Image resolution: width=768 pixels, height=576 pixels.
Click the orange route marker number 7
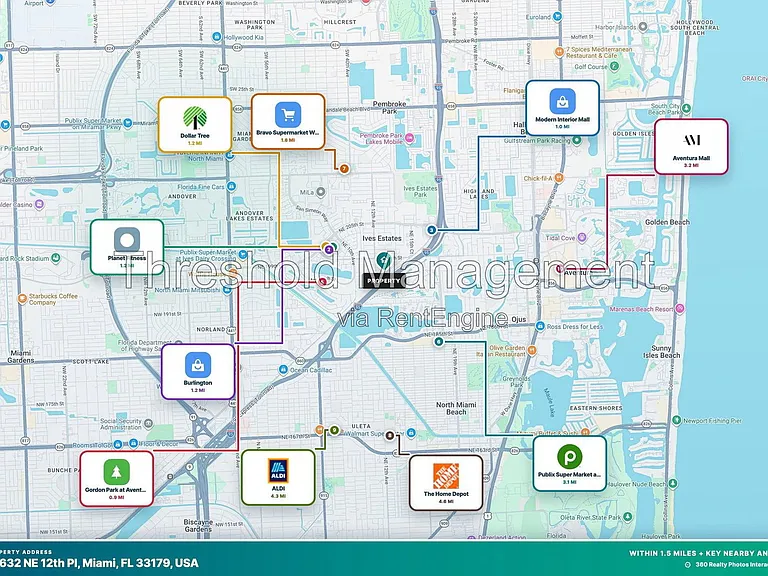coord(344,169)
